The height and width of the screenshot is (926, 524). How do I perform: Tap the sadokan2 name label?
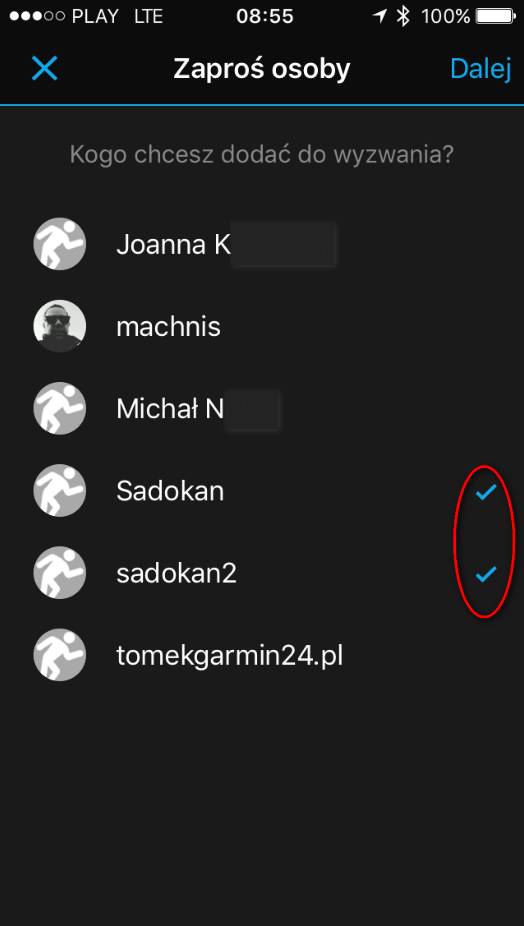[177, 573]
